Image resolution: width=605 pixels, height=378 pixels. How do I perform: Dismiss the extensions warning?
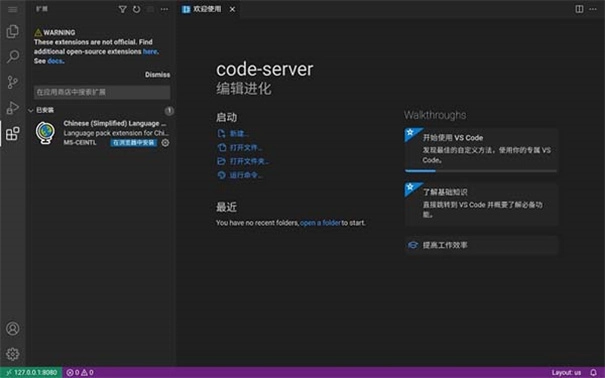(157, 75)
